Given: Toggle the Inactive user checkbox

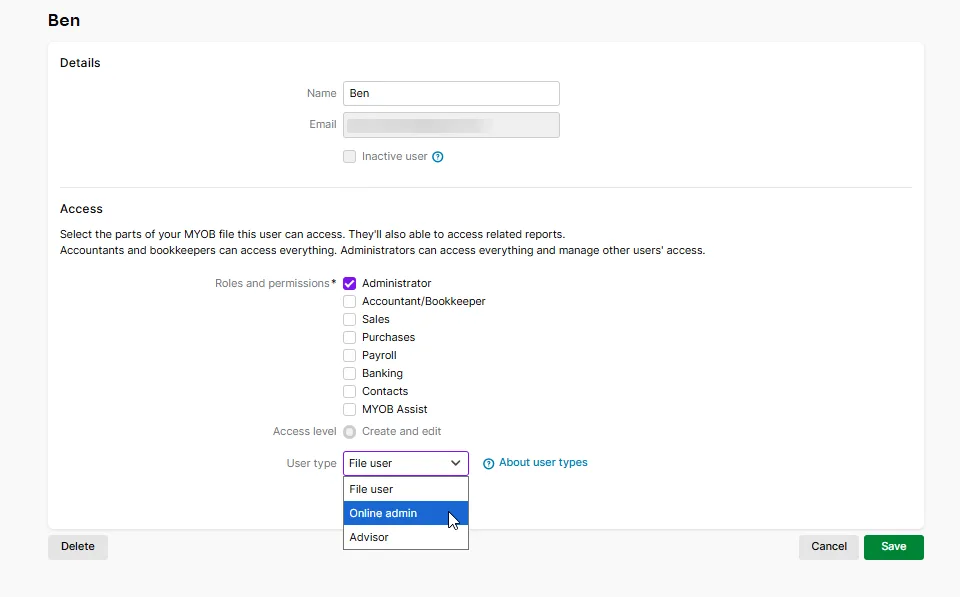Looking at the screenshot, I should (350, 157).
